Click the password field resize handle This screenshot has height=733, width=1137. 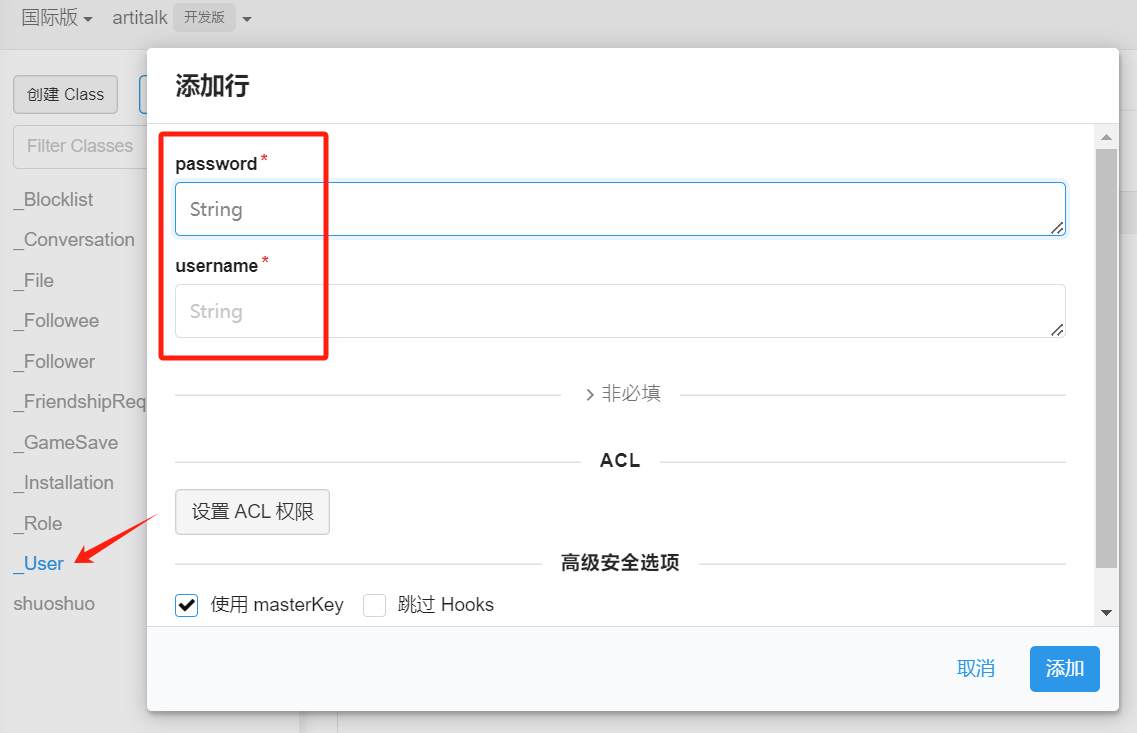point(1057,228)
